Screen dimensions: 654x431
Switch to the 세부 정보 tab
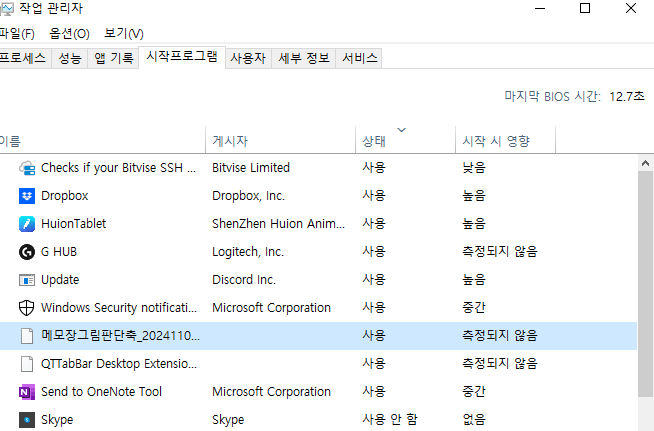304,58
